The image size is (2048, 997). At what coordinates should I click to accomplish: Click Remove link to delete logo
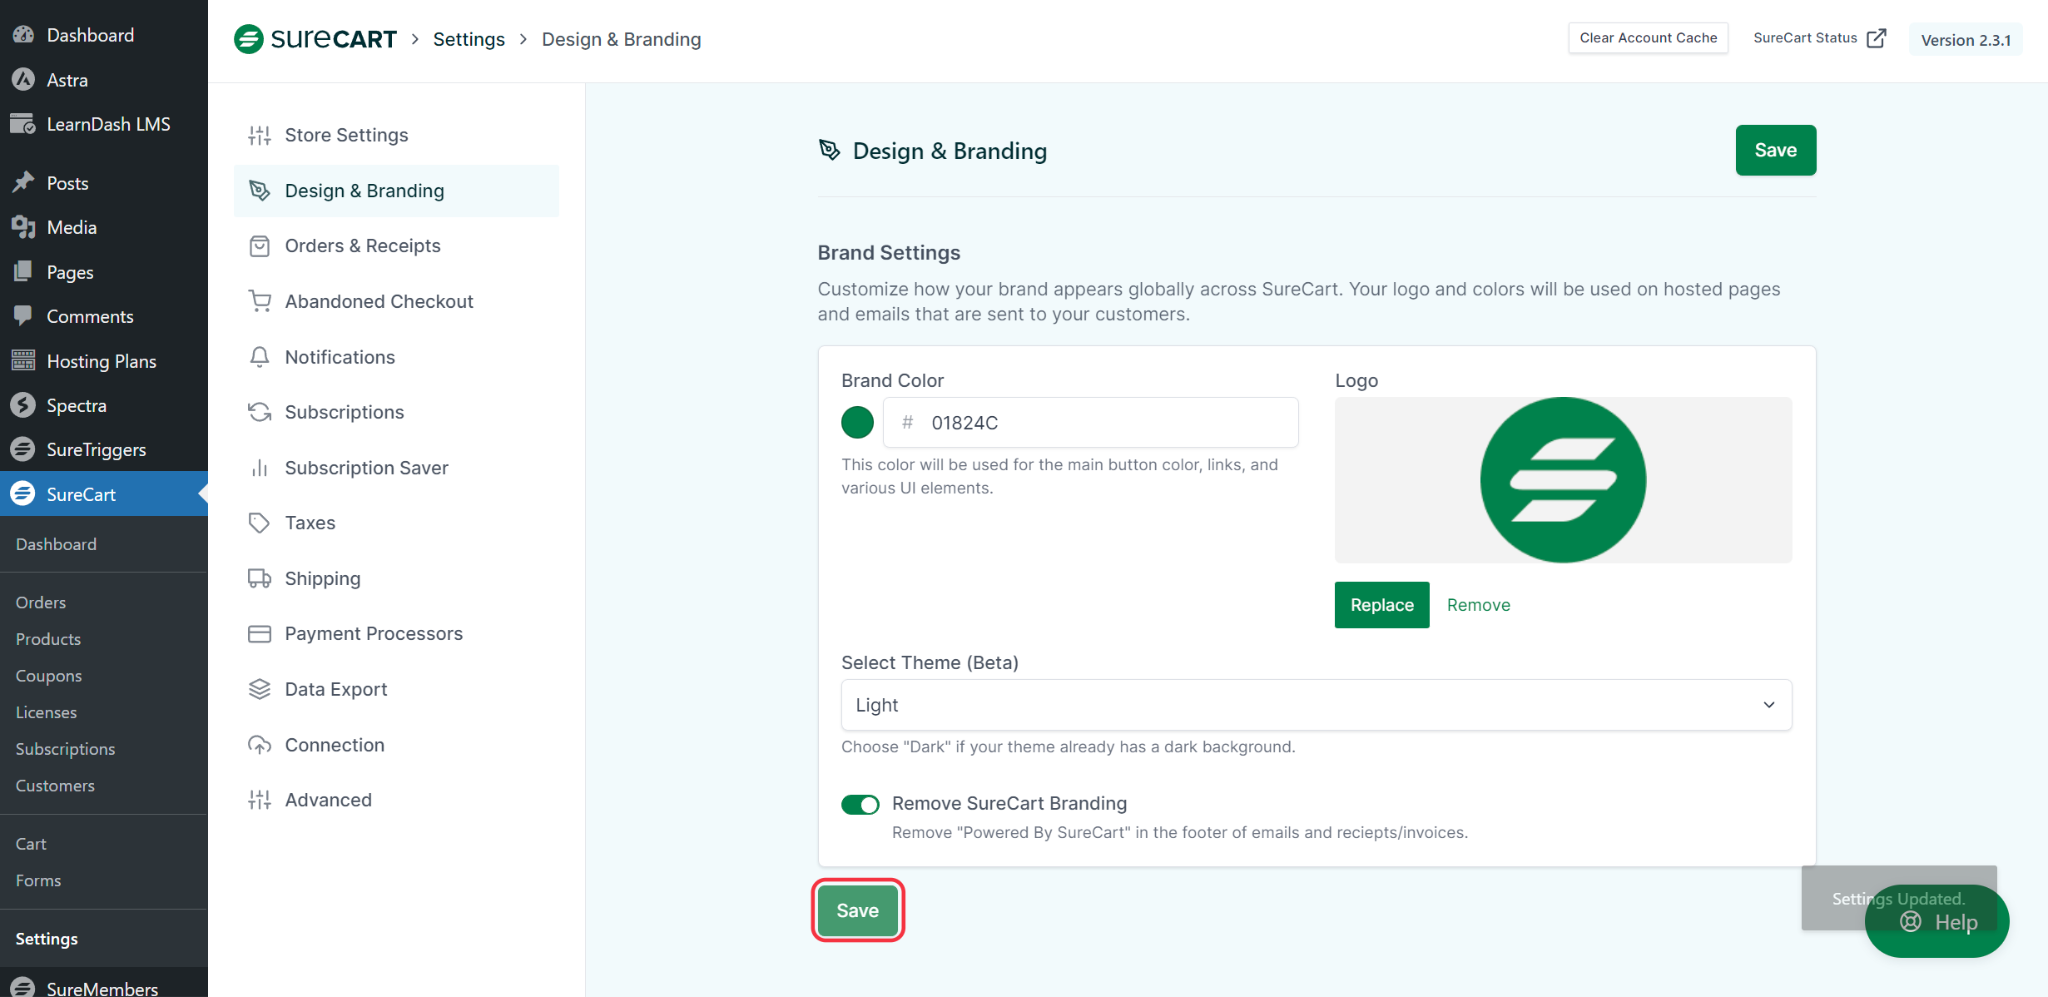tap(1478, 605)
